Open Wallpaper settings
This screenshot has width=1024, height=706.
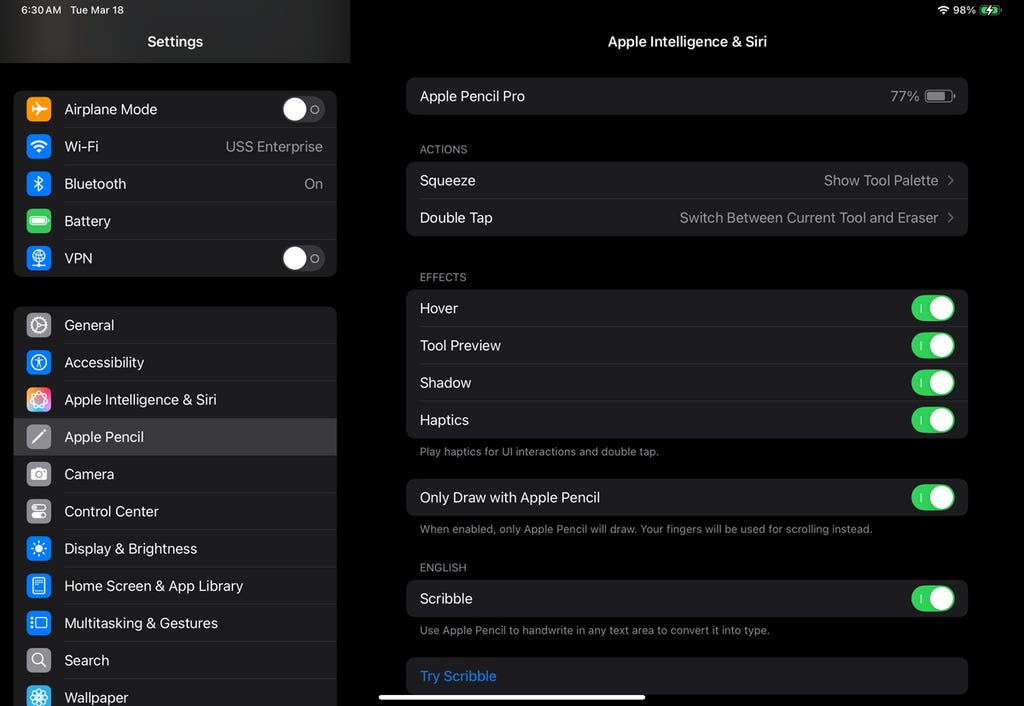click(x=175, y=694)
